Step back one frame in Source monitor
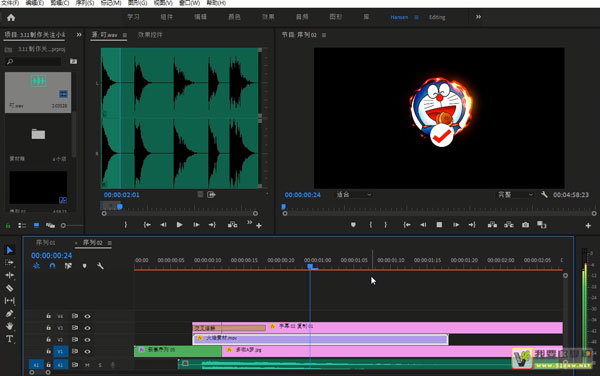 coord(163,225)
